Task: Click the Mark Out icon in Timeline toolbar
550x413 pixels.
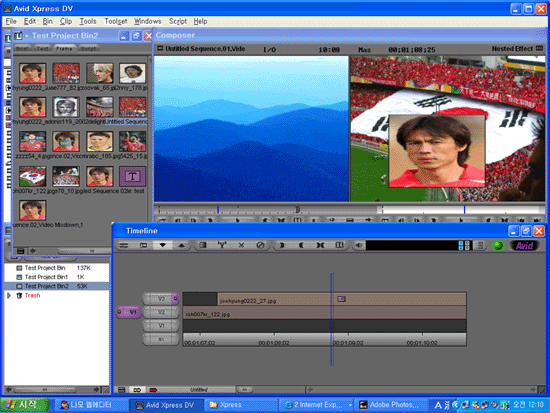Action: tap(301, 245)
